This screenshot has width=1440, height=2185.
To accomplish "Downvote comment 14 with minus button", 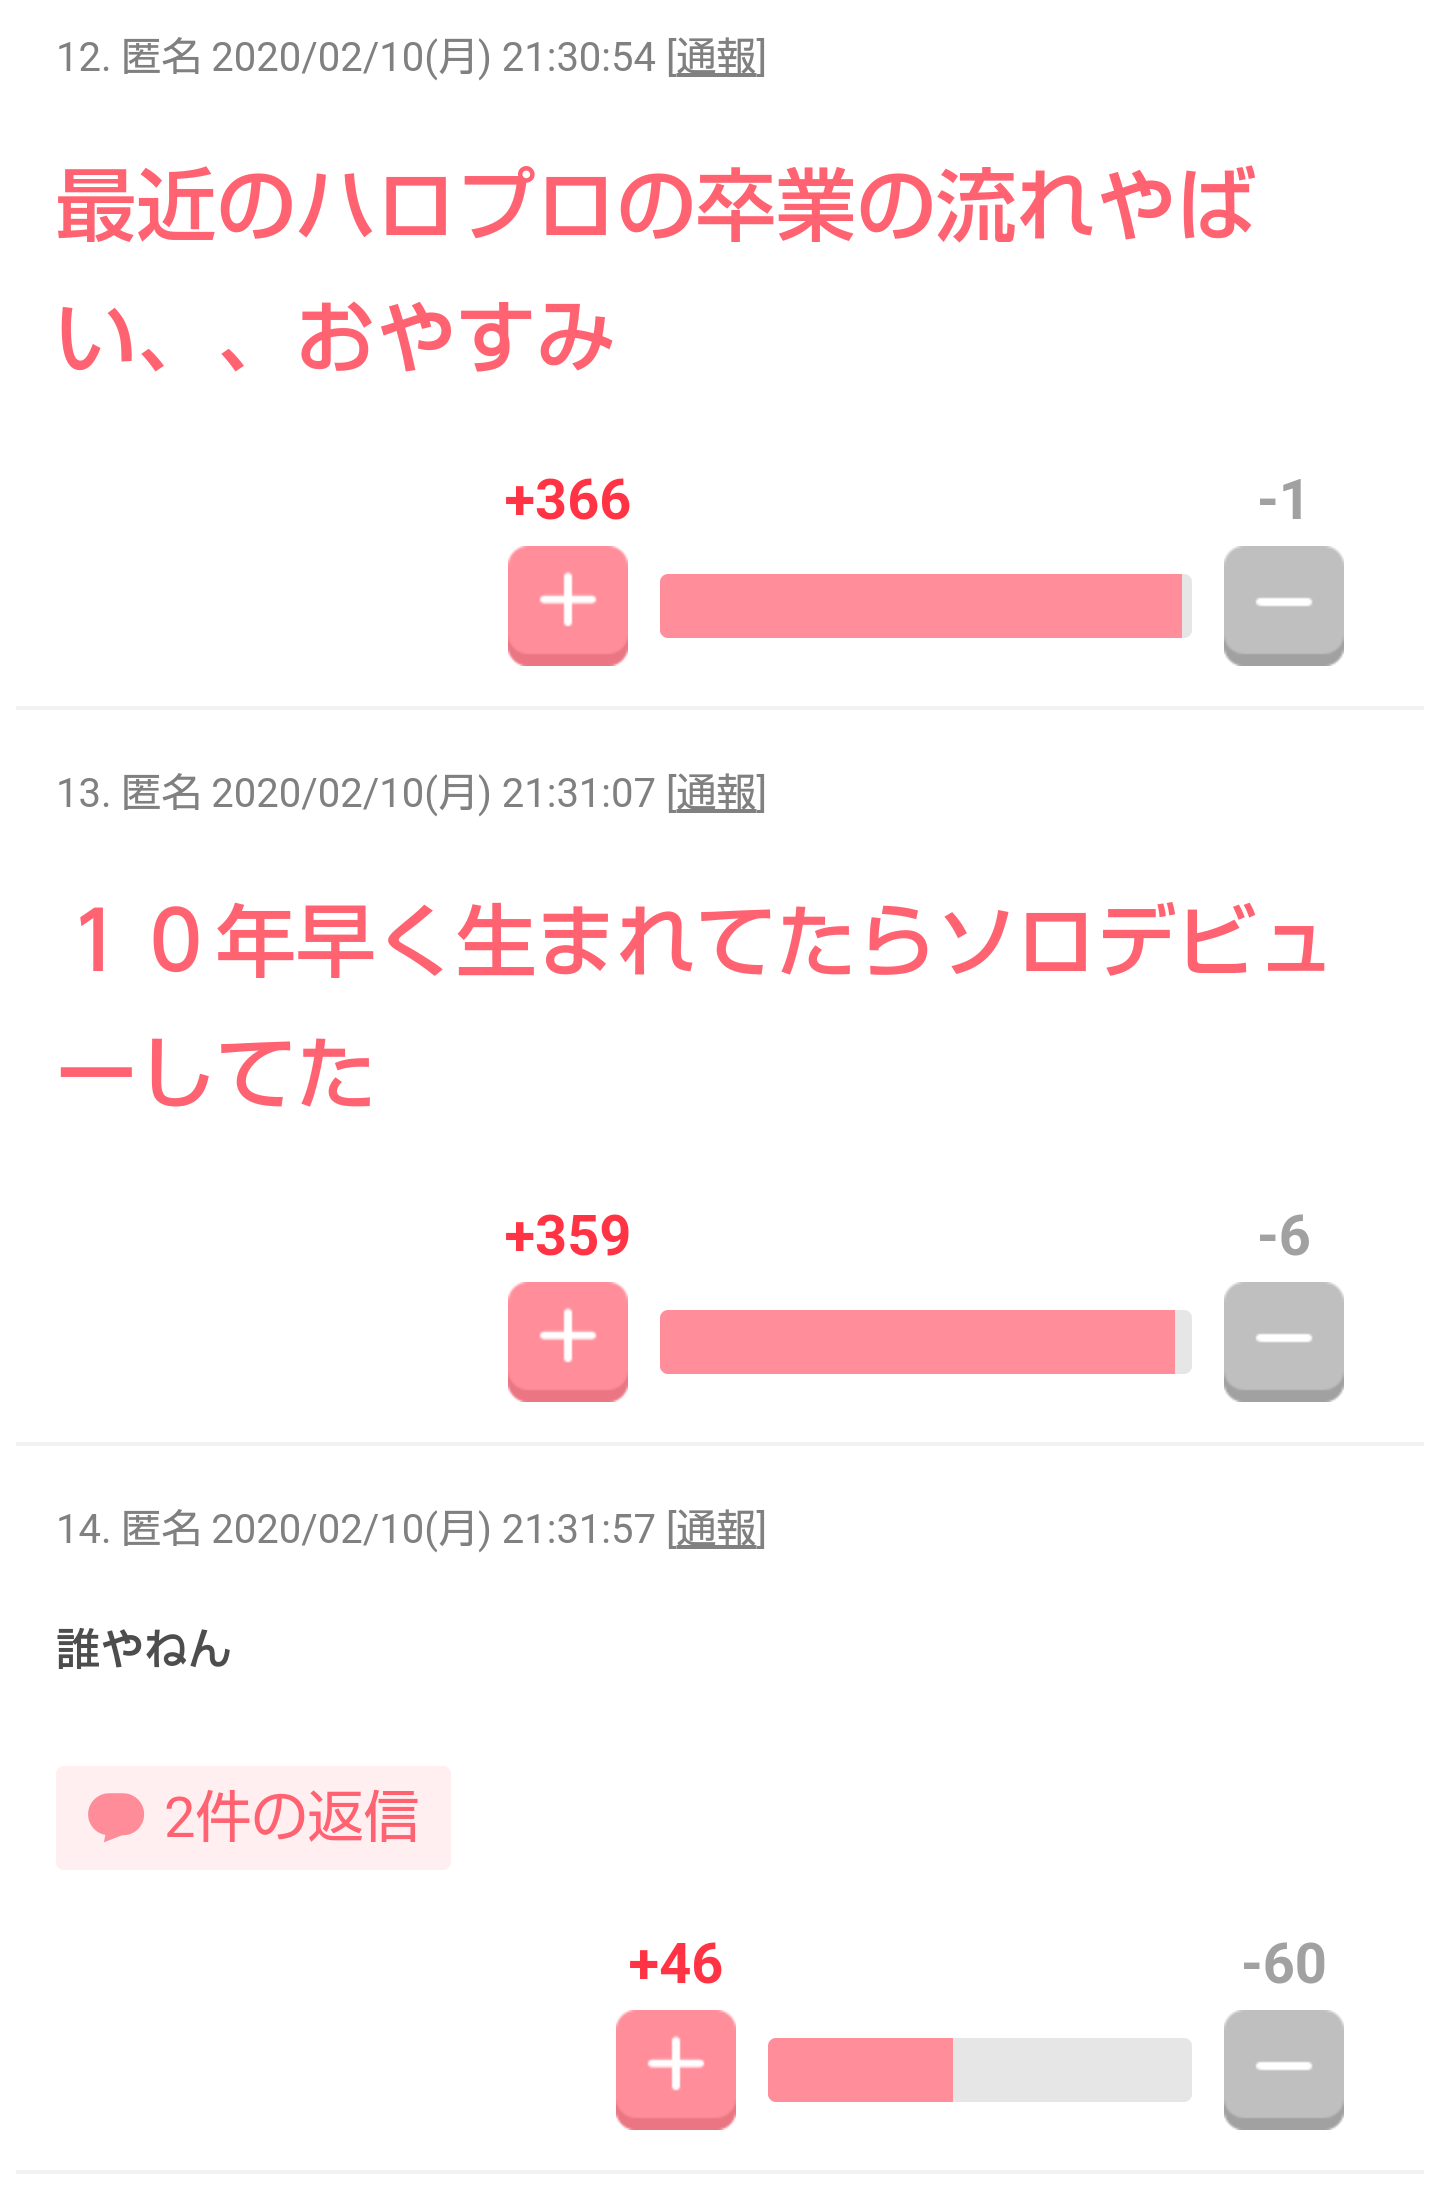I will tap(1284, 2069).
